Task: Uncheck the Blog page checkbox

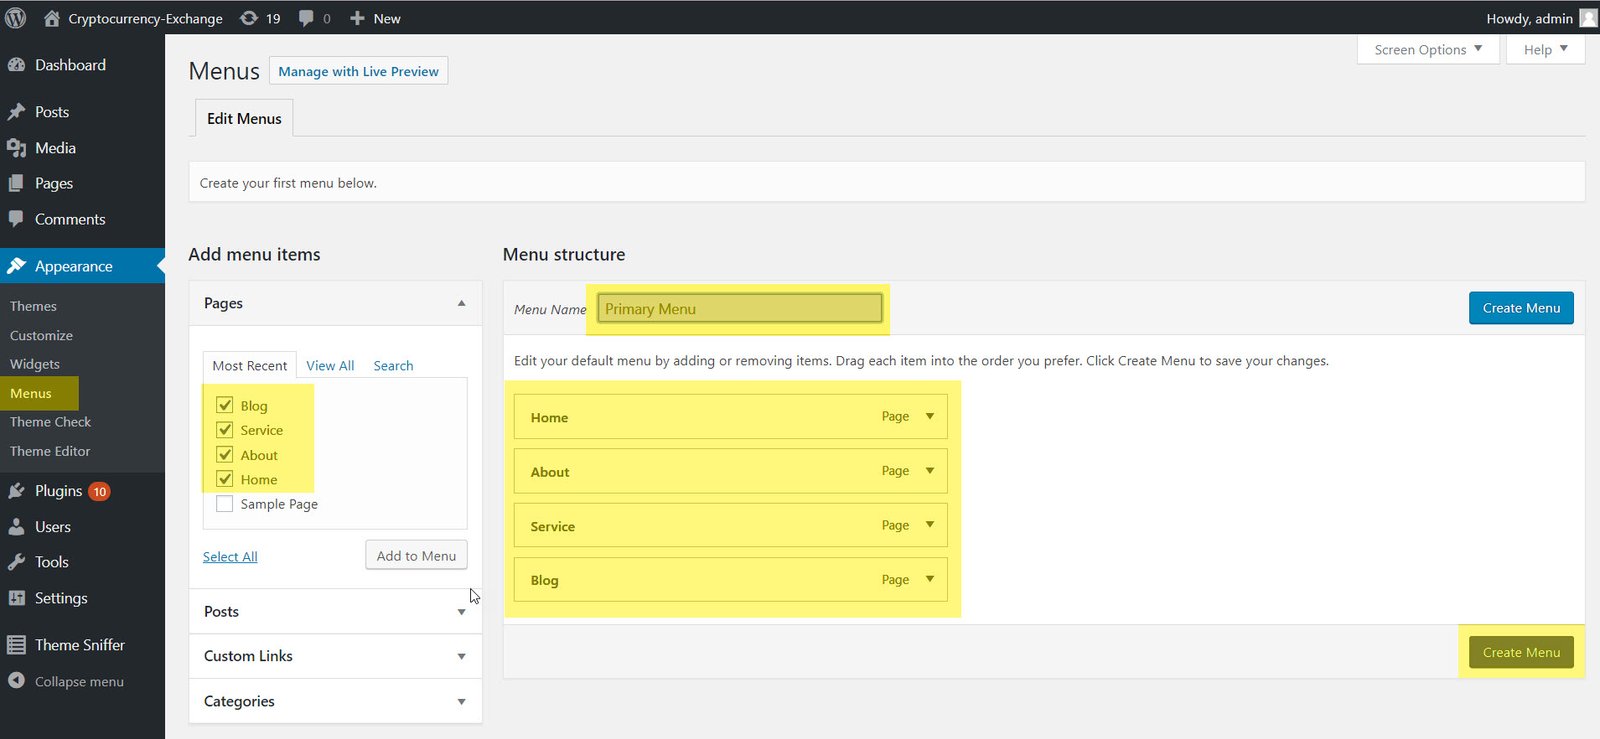Action: click(x=225, y=406)
